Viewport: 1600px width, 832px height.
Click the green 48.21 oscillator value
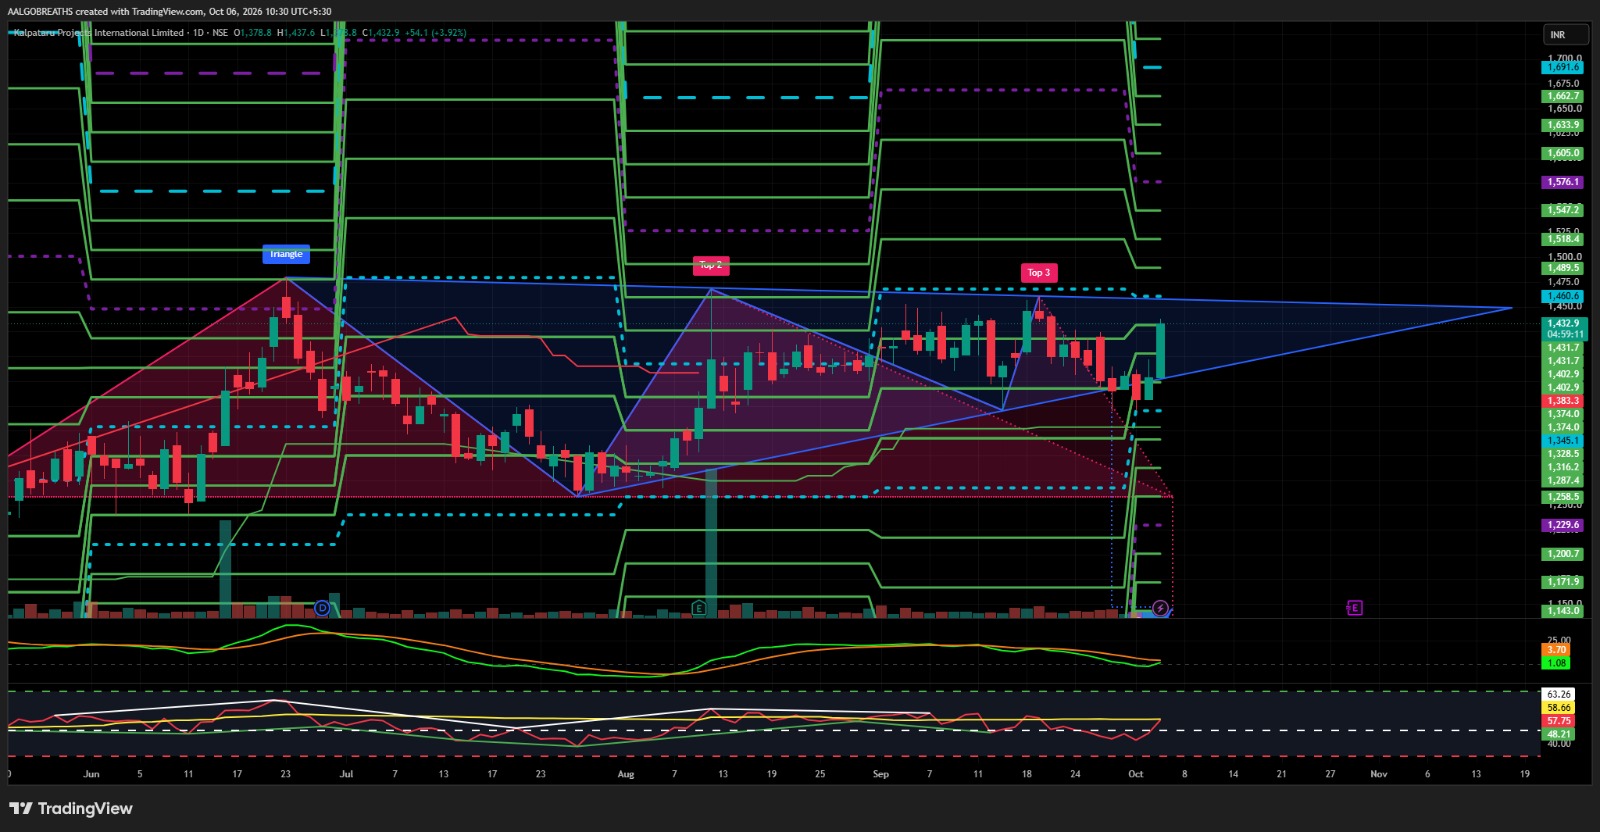(1559, 733)
